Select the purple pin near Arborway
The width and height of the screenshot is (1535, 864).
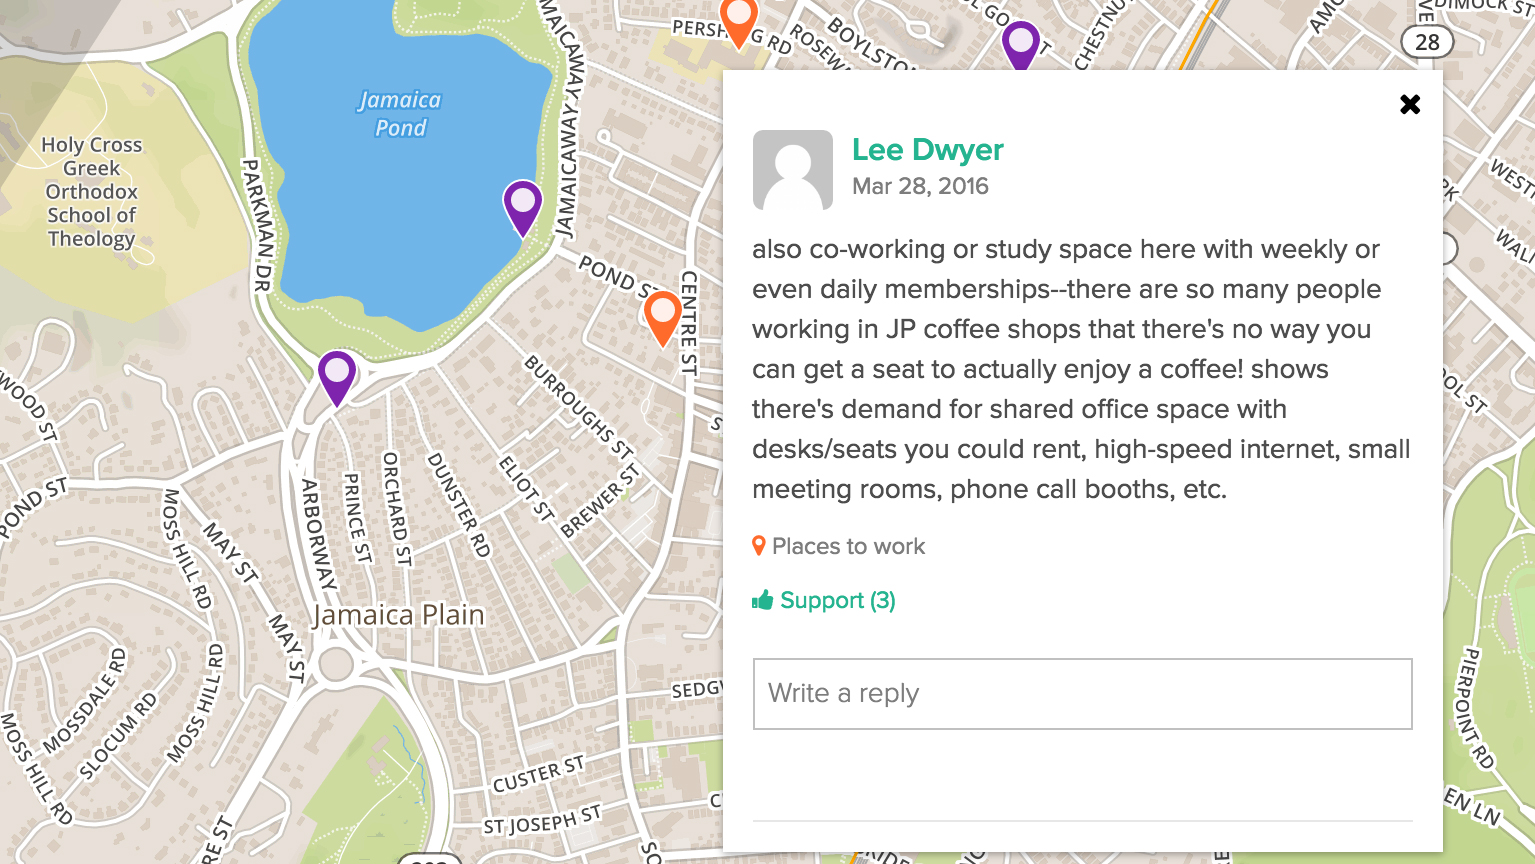pyautogui.click(x=337, y=375)
